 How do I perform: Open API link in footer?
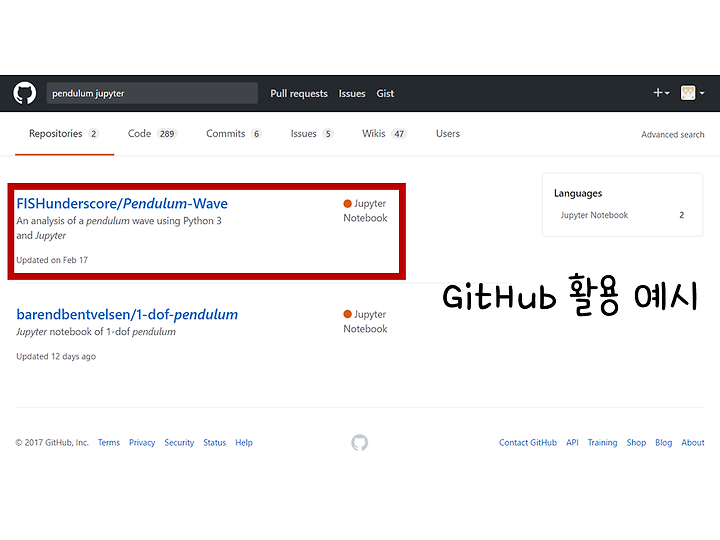click(x=572, y=443)
